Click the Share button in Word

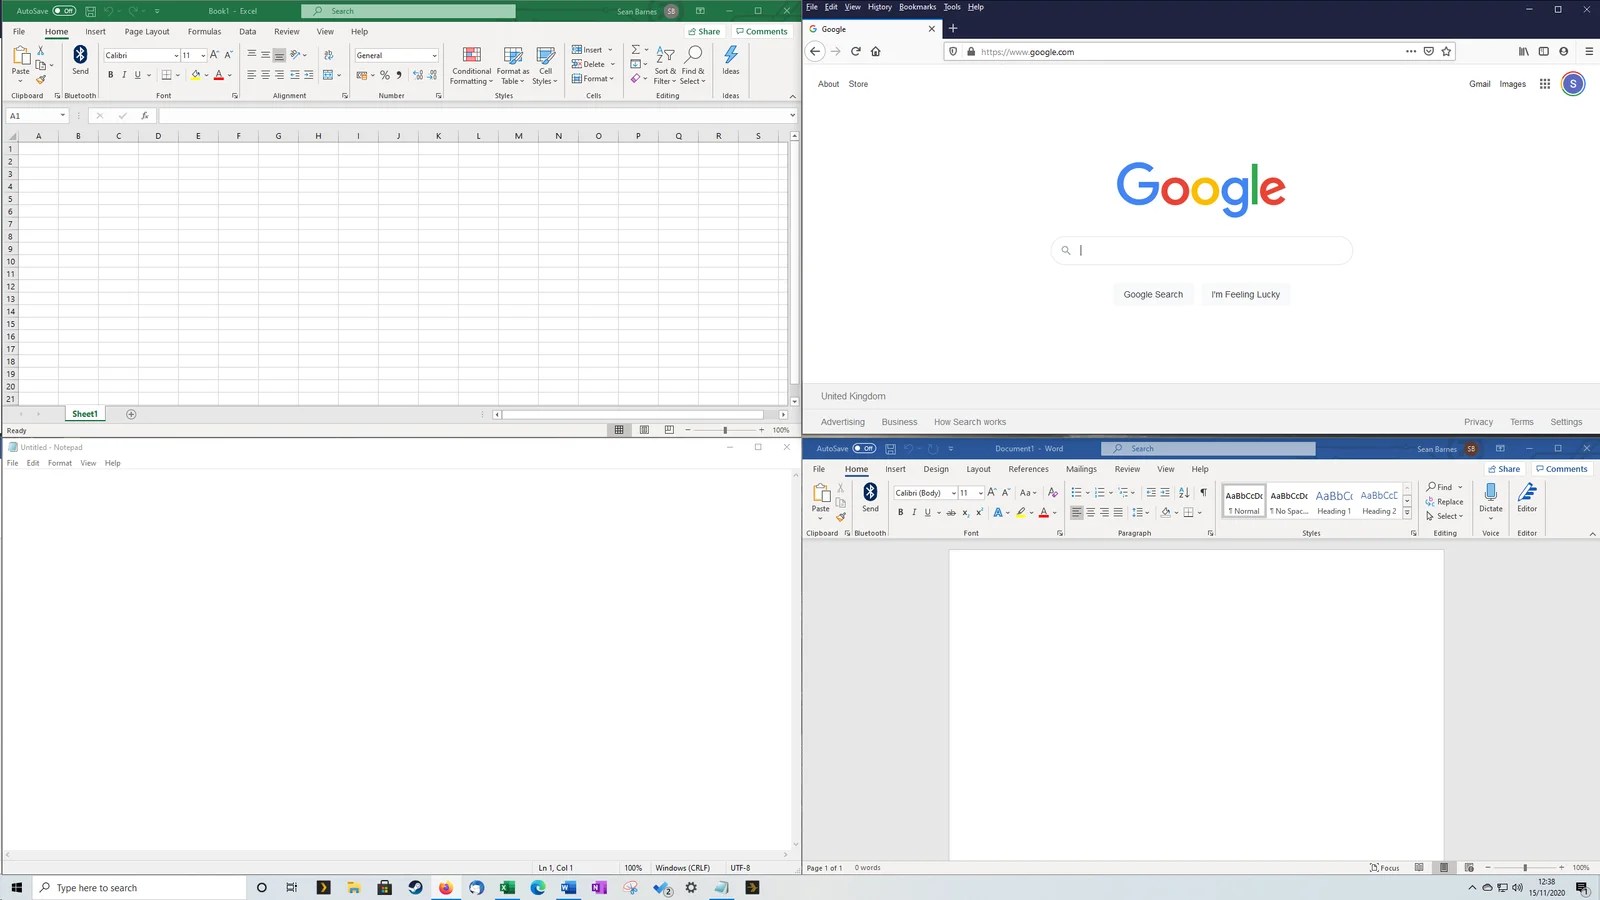1504,469
